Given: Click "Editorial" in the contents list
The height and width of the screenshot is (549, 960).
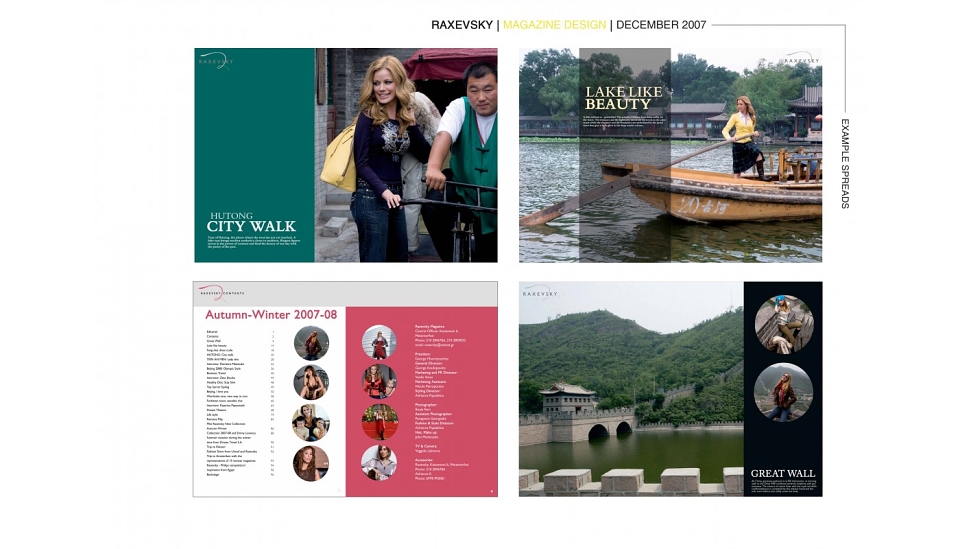Looking at the screenshot, I should click(x=212, y=332).
